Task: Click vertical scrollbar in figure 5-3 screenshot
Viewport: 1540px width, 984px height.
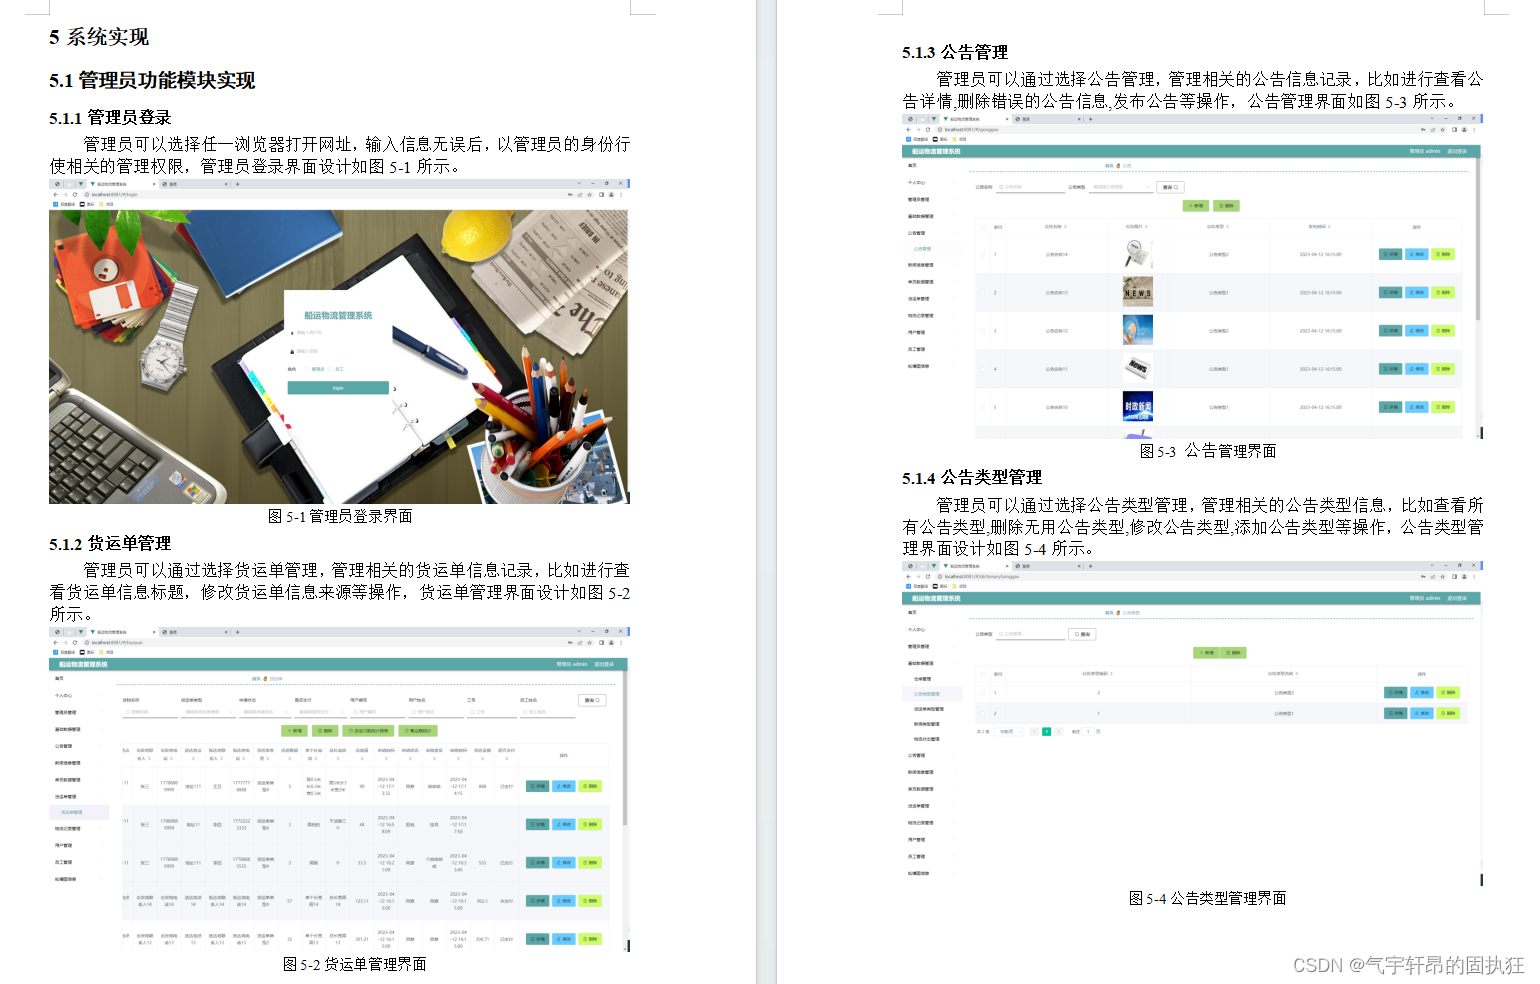Action: click(x=1478, y=240)
